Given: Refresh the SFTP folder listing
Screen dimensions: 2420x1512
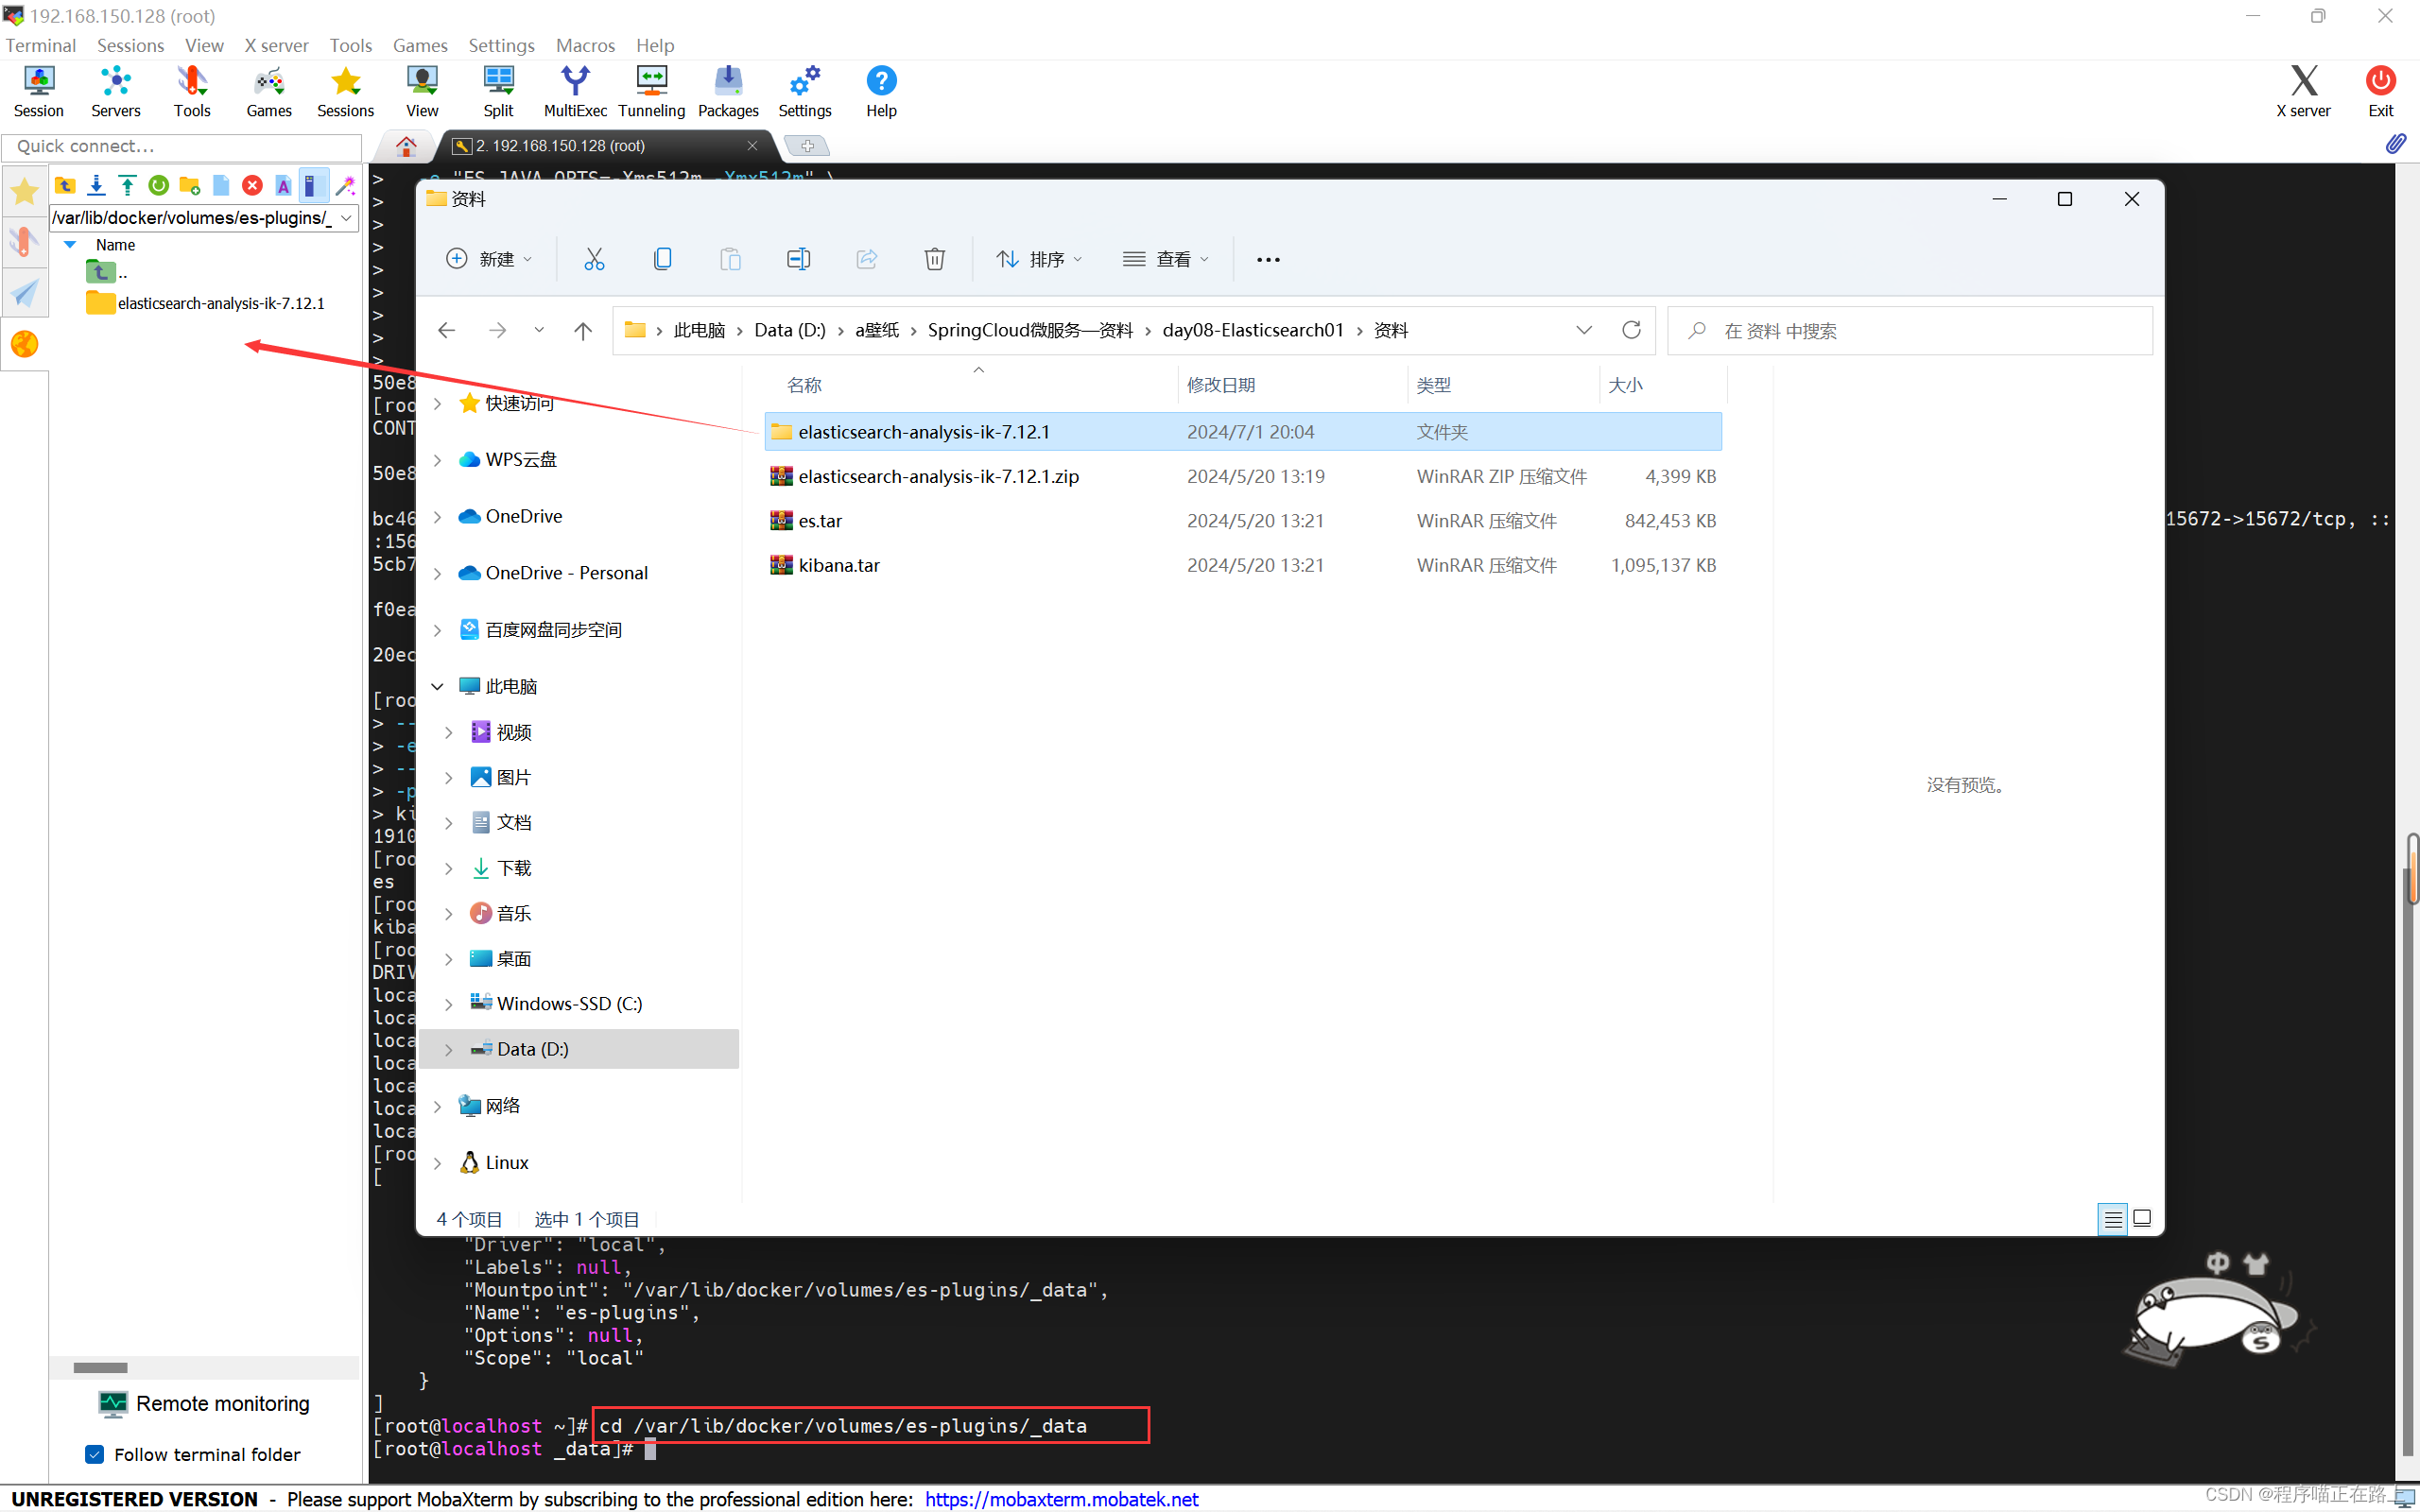Looking at the screenshot, I should click(x=158, y=185).
